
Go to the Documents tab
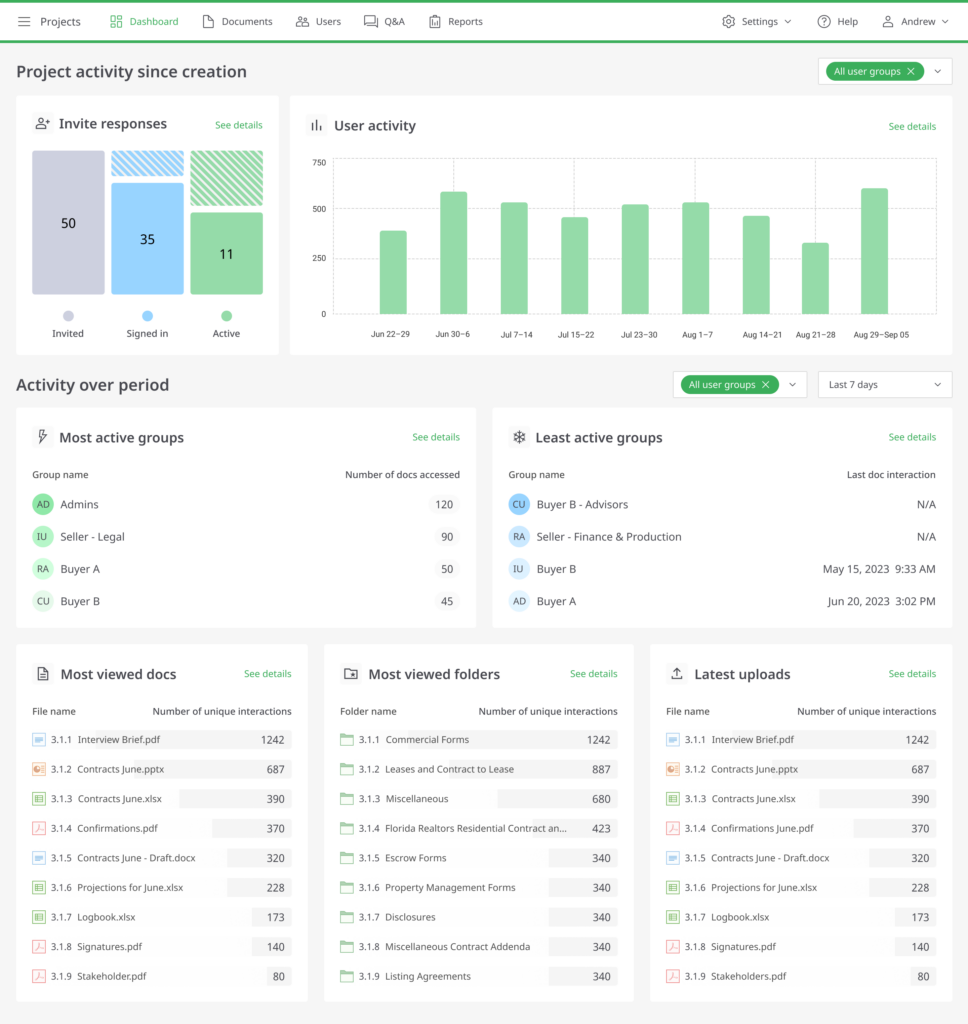point(237,21)
